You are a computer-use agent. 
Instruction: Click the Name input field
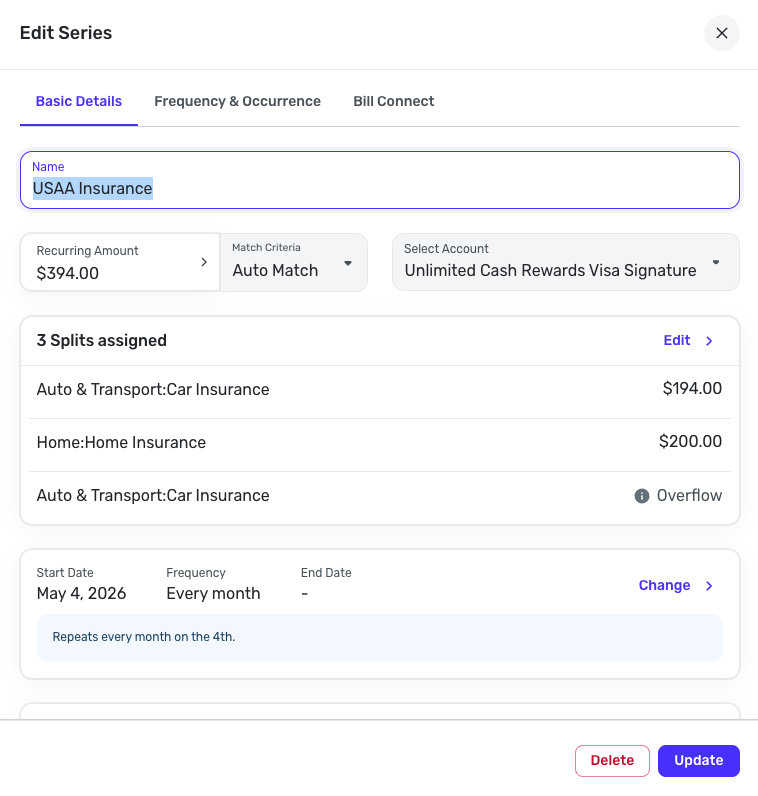click(x=380, y=188)
